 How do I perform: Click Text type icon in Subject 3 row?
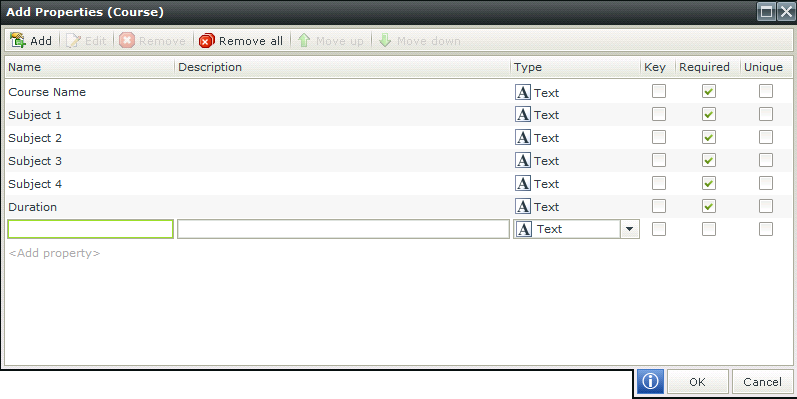[523, 161]
